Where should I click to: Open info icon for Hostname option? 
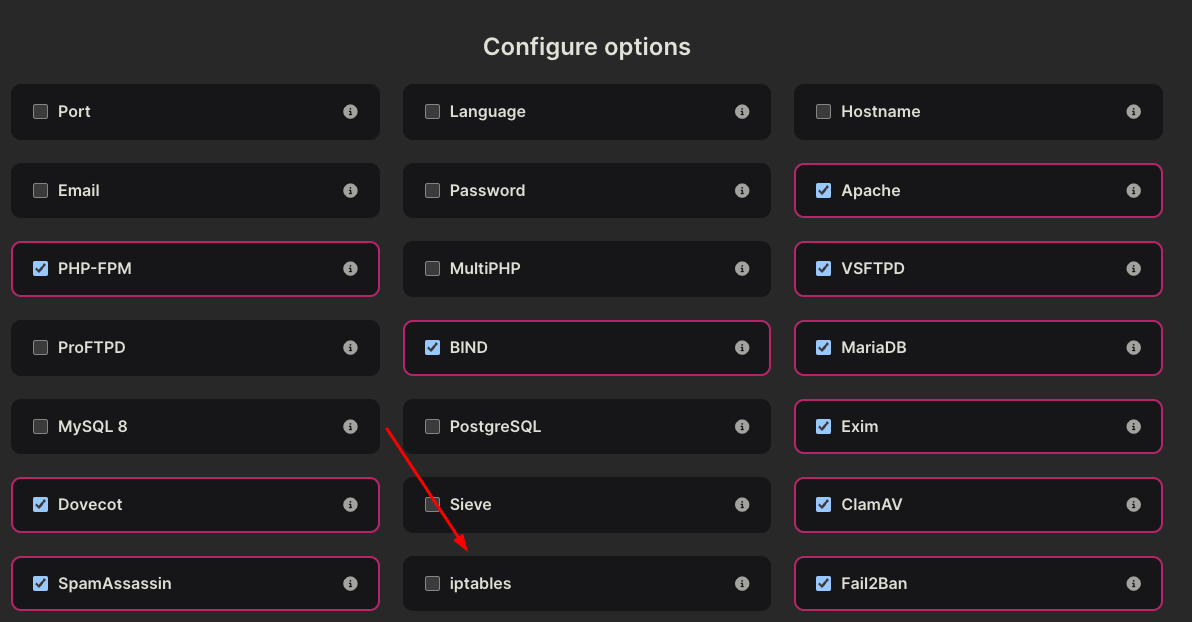(1133, 112)
